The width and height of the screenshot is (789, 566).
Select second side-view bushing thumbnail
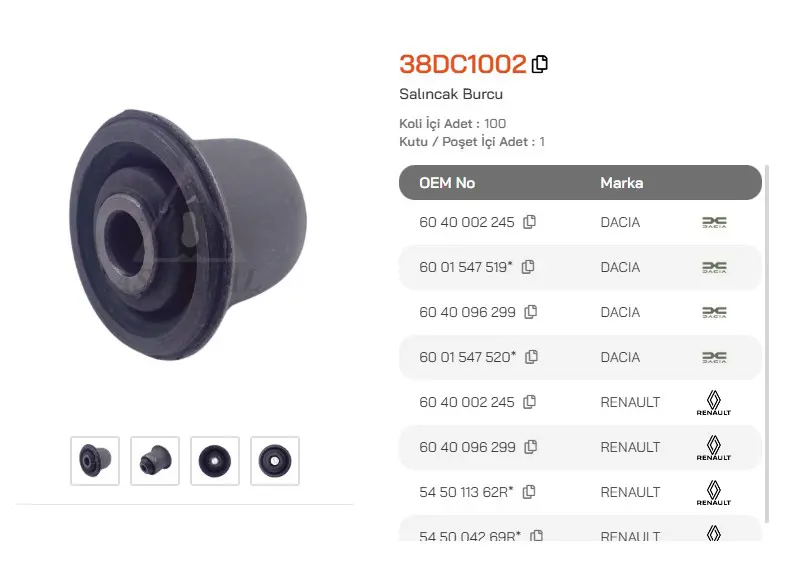(x=155, y=461)
